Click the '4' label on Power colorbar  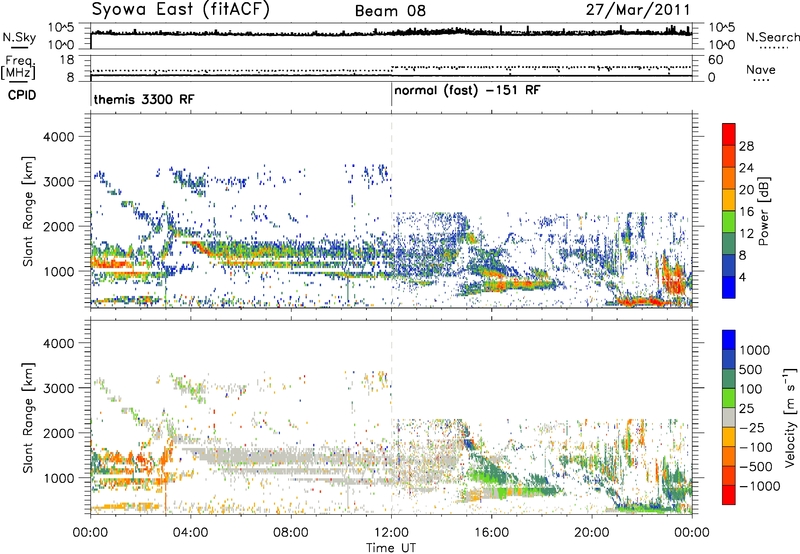pos(742,277)
